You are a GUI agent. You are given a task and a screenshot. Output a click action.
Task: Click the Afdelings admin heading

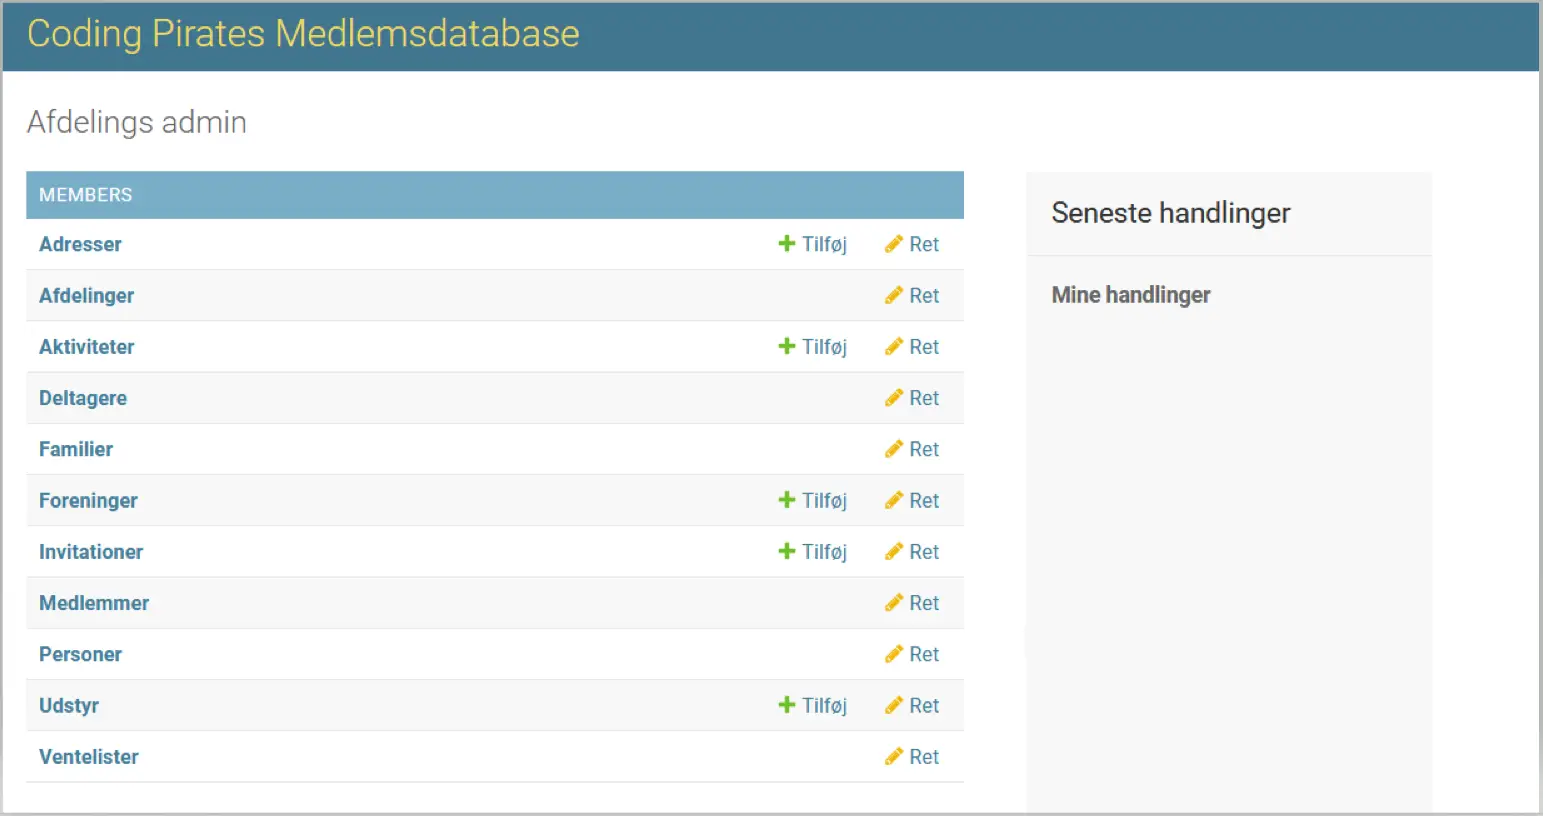(137, 122)
